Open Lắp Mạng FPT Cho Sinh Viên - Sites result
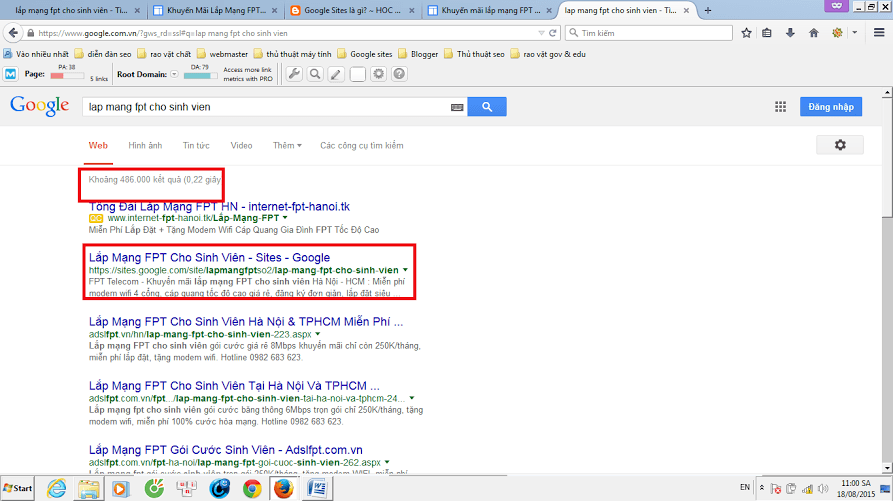Image resolution: width=893 pixels, height=501 pixels. point(210,257)
